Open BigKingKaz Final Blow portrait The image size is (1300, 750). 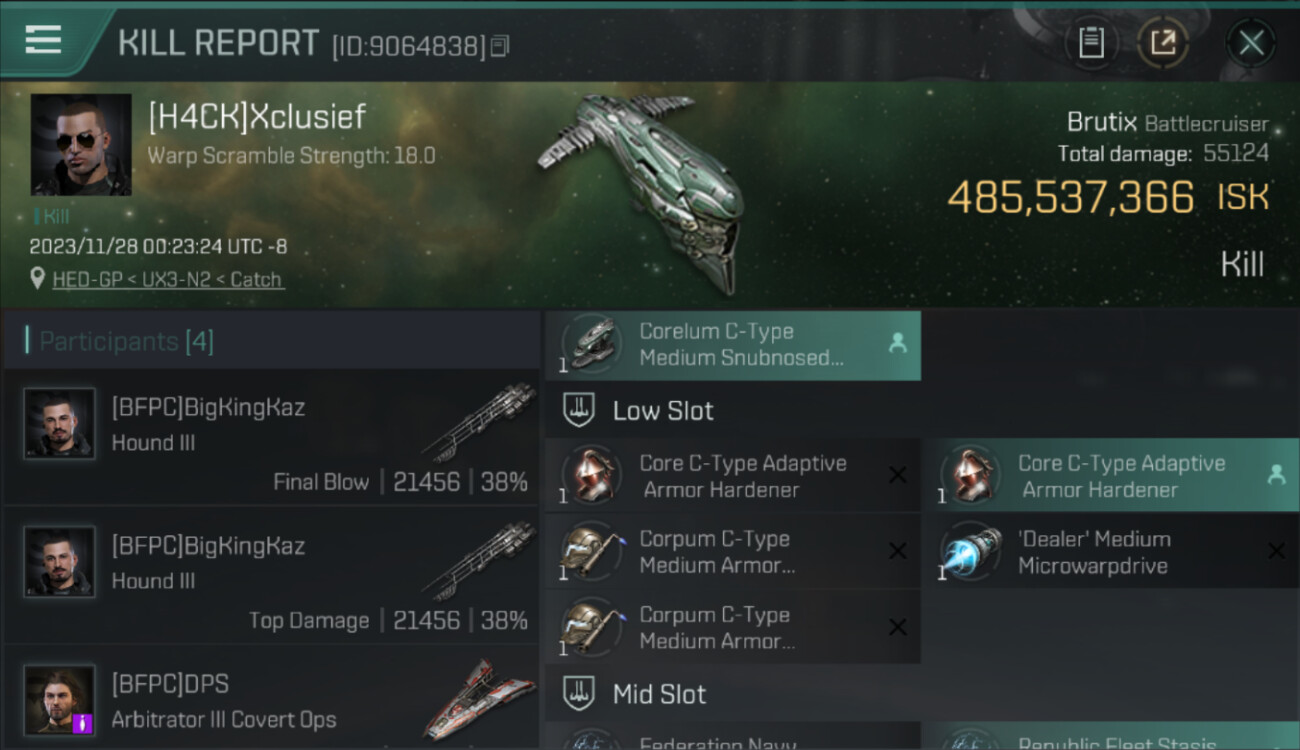click(x=60, y=423)
